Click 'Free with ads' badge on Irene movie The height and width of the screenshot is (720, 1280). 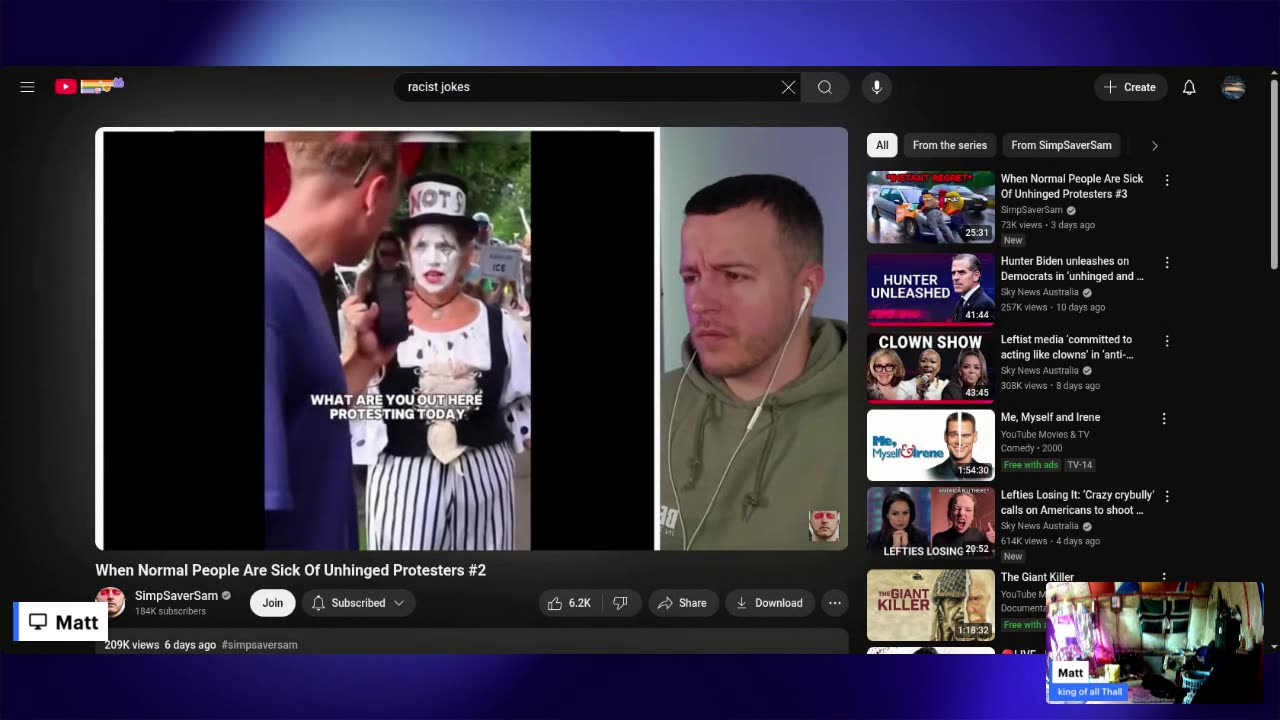coord(1031,465)
